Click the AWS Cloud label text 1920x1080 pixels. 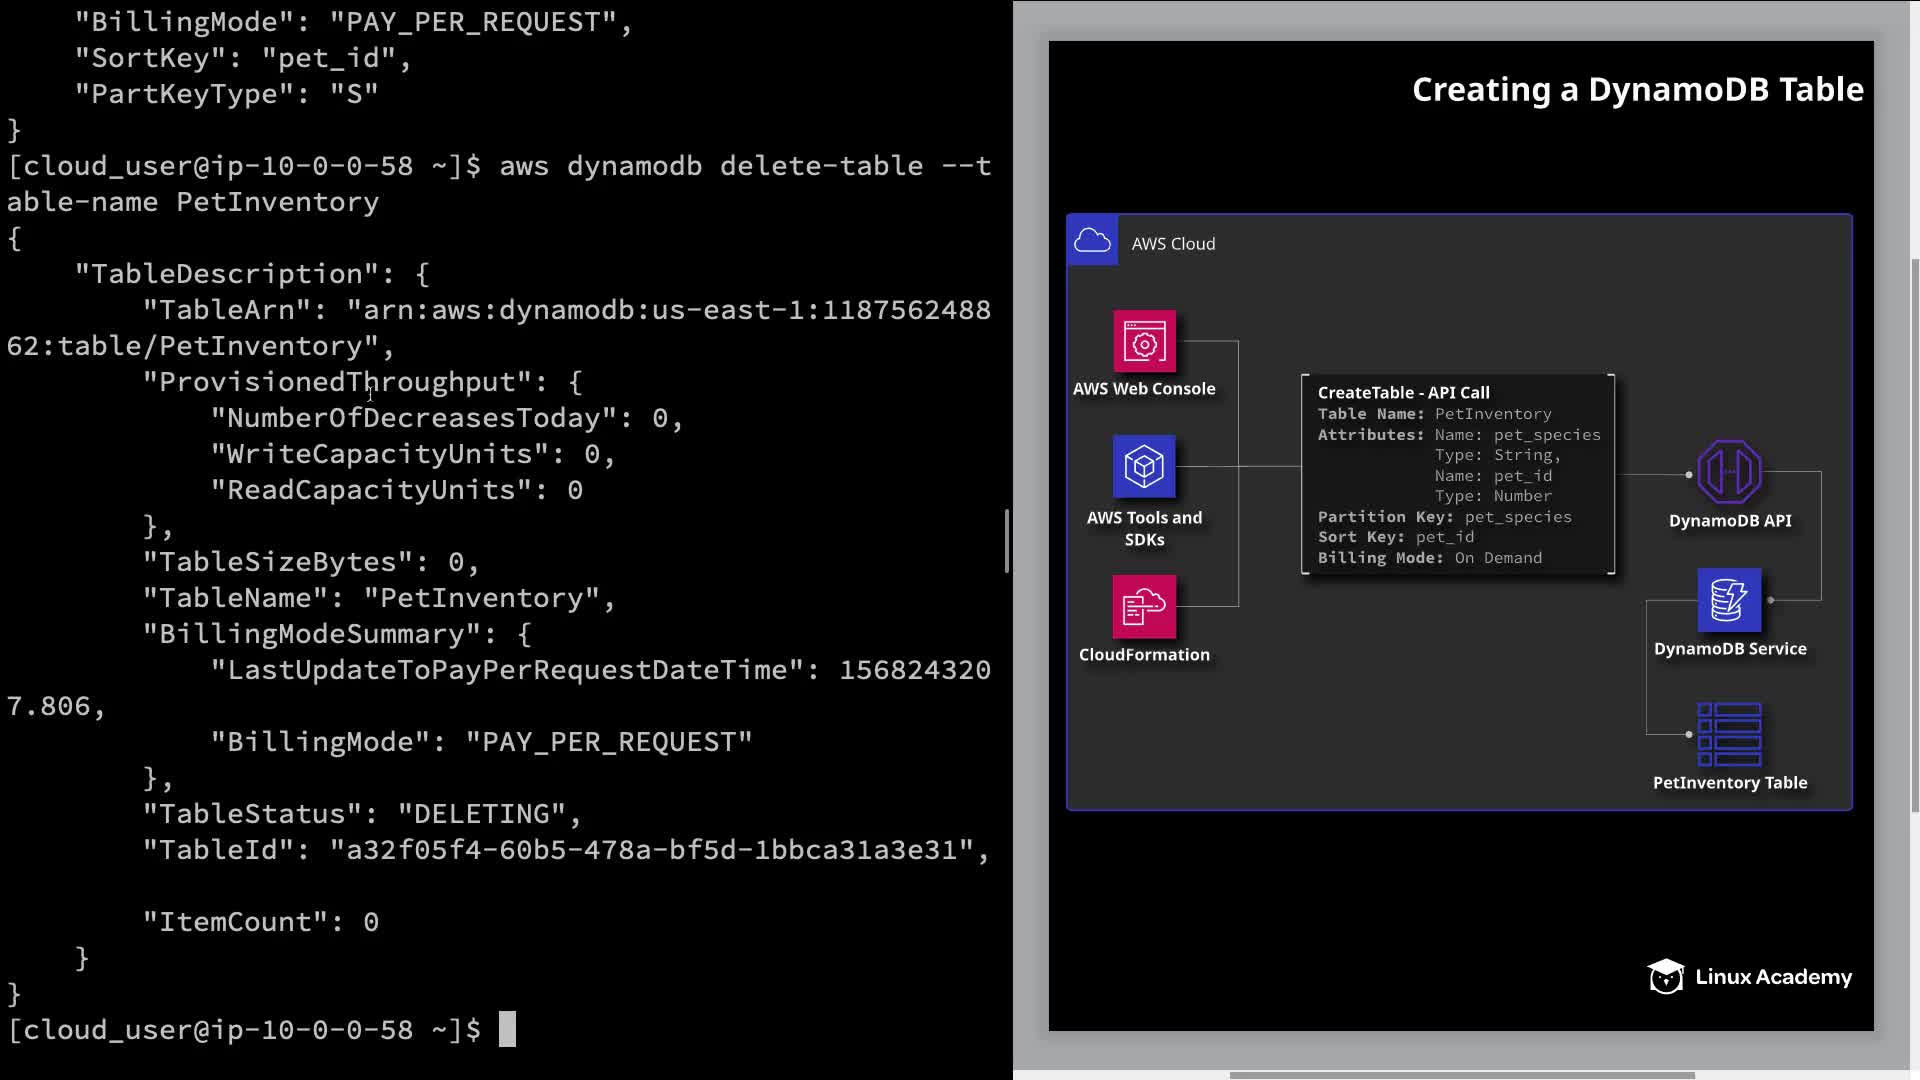[1173, 244]
